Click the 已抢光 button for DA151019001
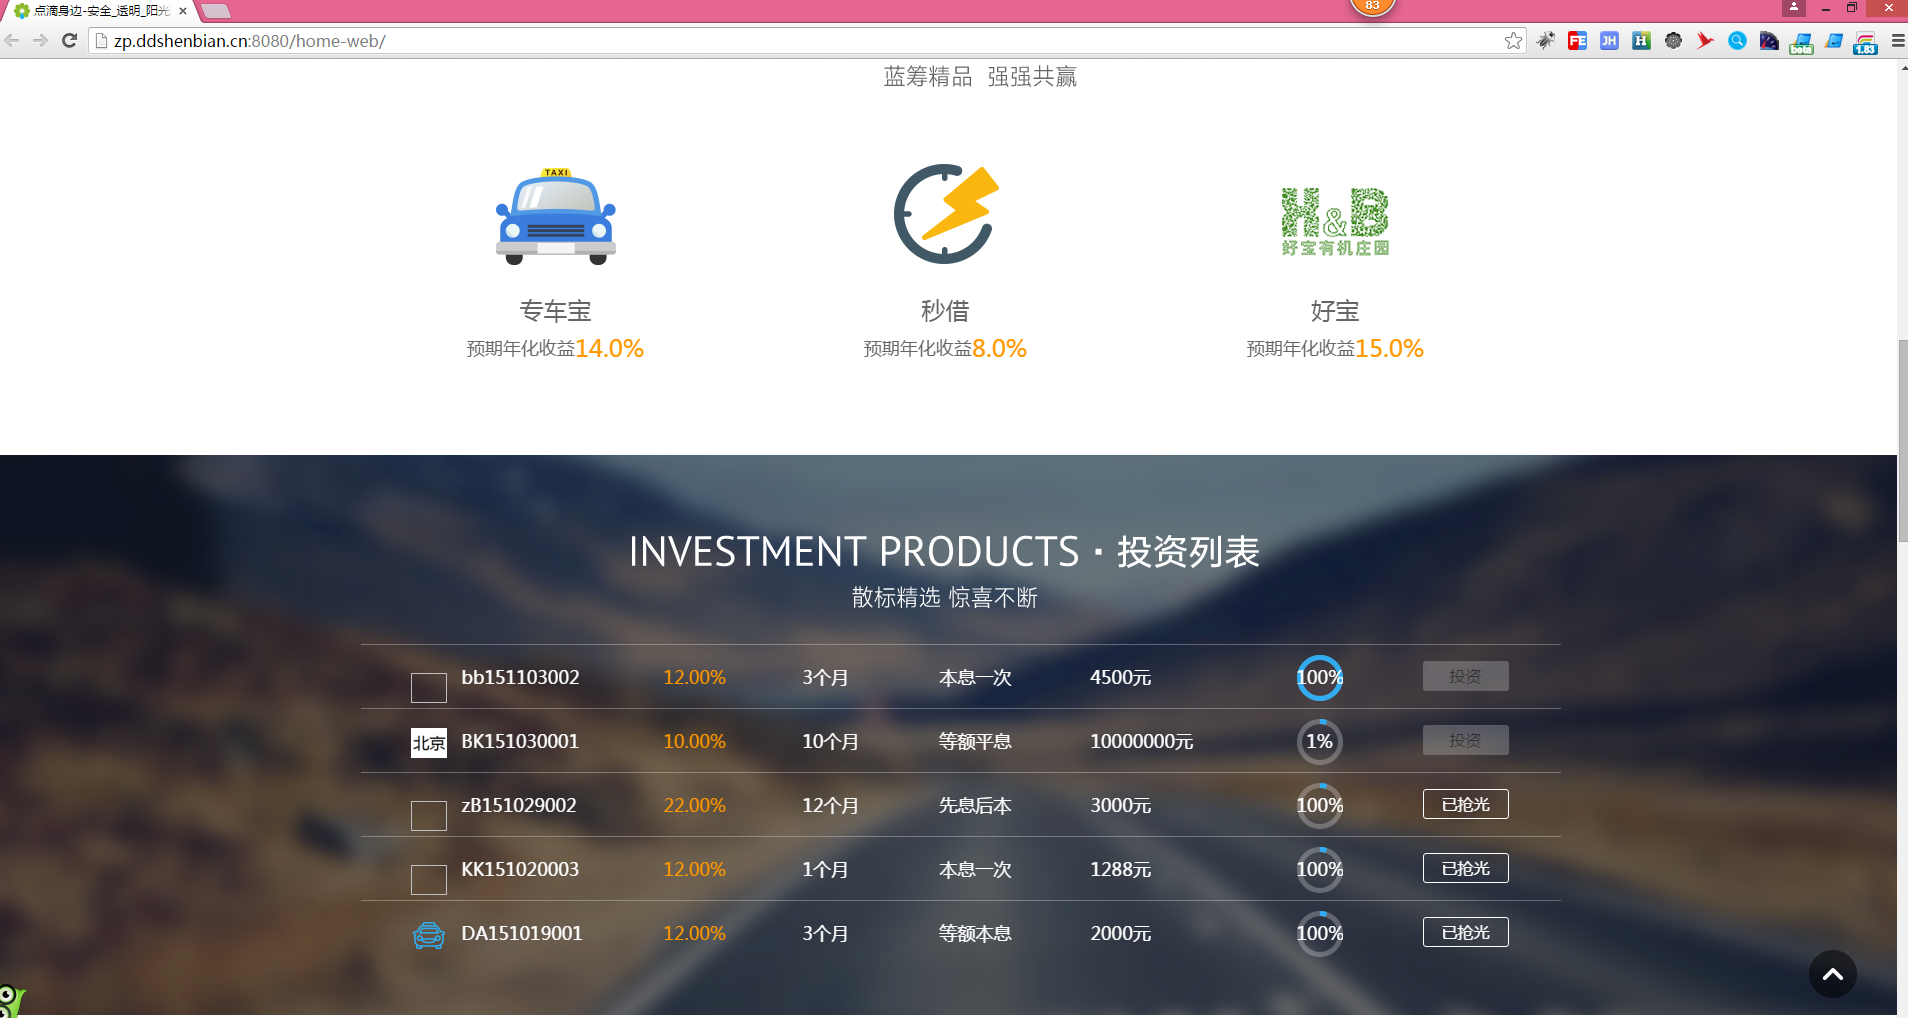Viewport: 1908px width, 1018px height. pos(1466,932)
